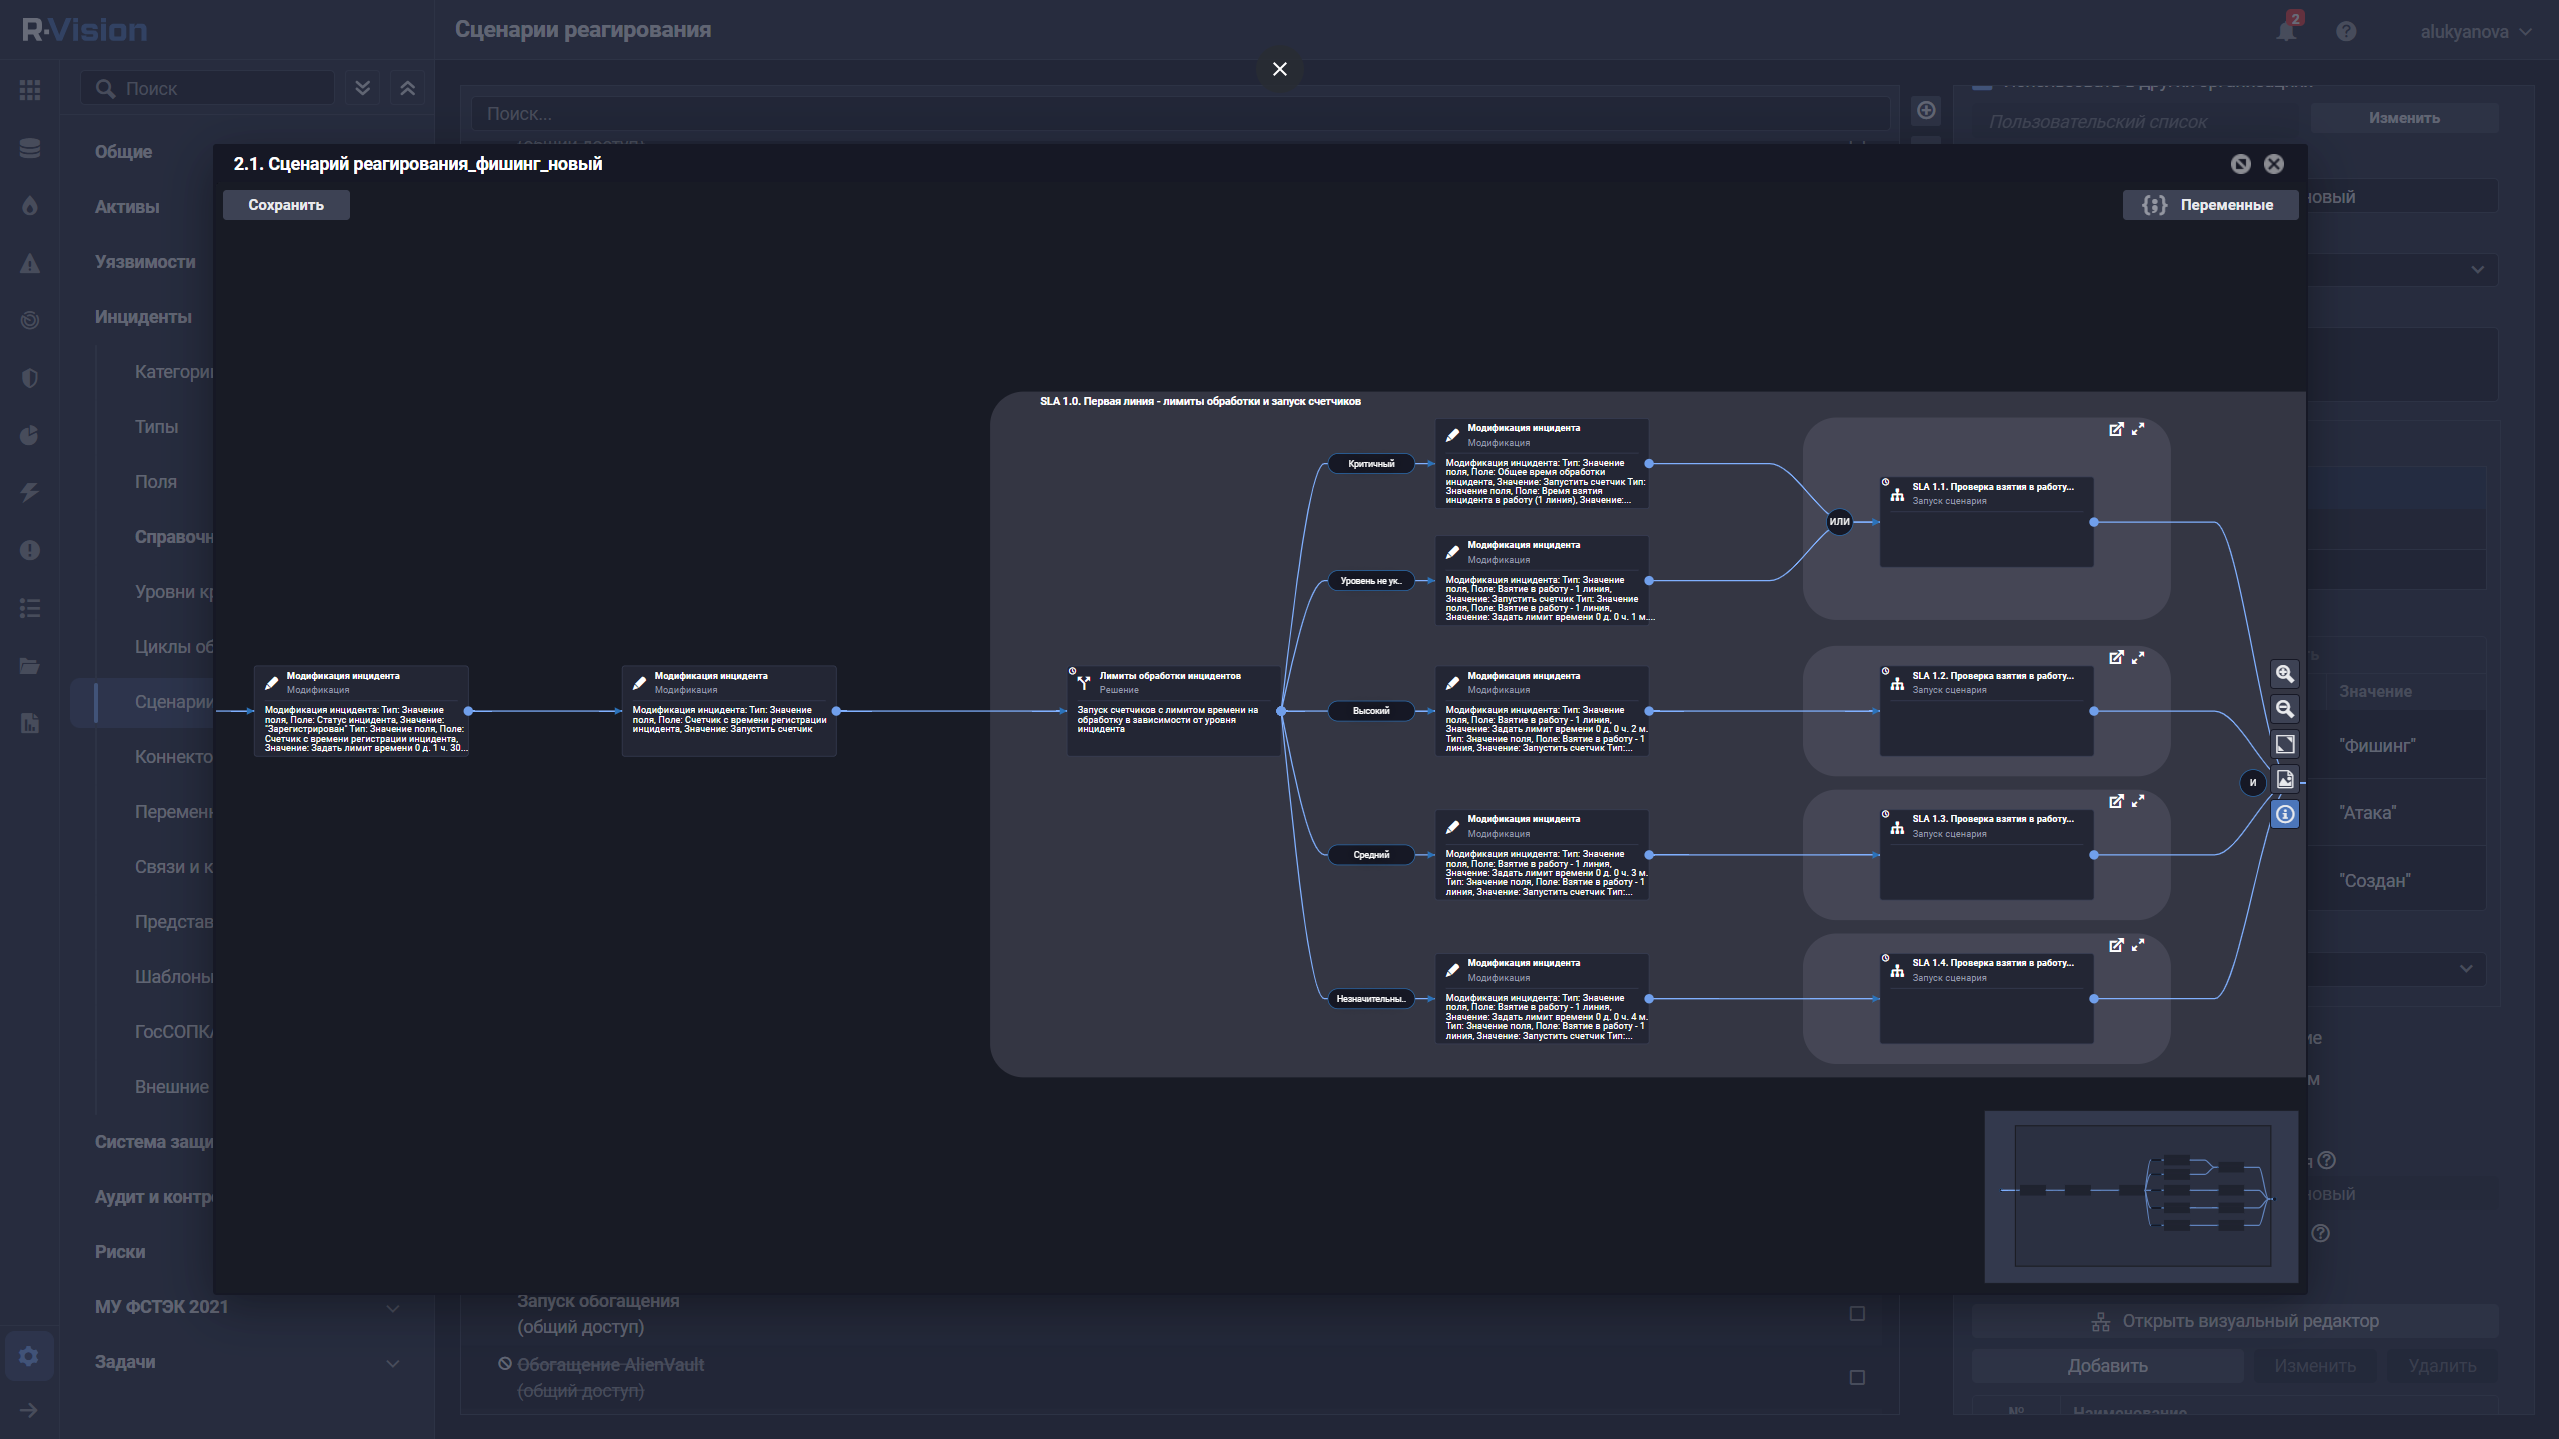Click the block icon in the editor title bar

point(2240,164)
